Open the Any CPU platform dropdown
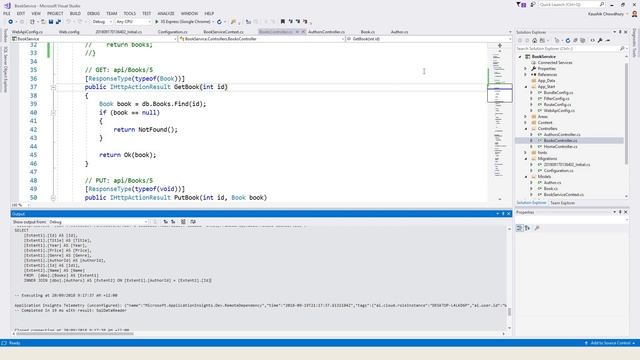640x360 pixels. coord(133,22)
